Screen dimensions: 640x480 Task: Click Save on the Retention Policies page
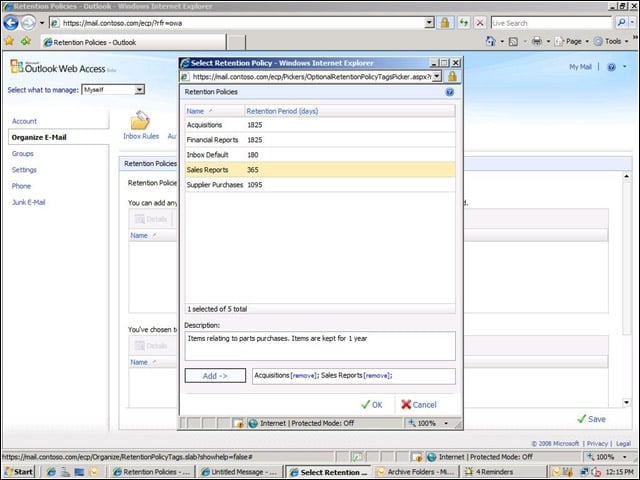(x=592, y=419)
